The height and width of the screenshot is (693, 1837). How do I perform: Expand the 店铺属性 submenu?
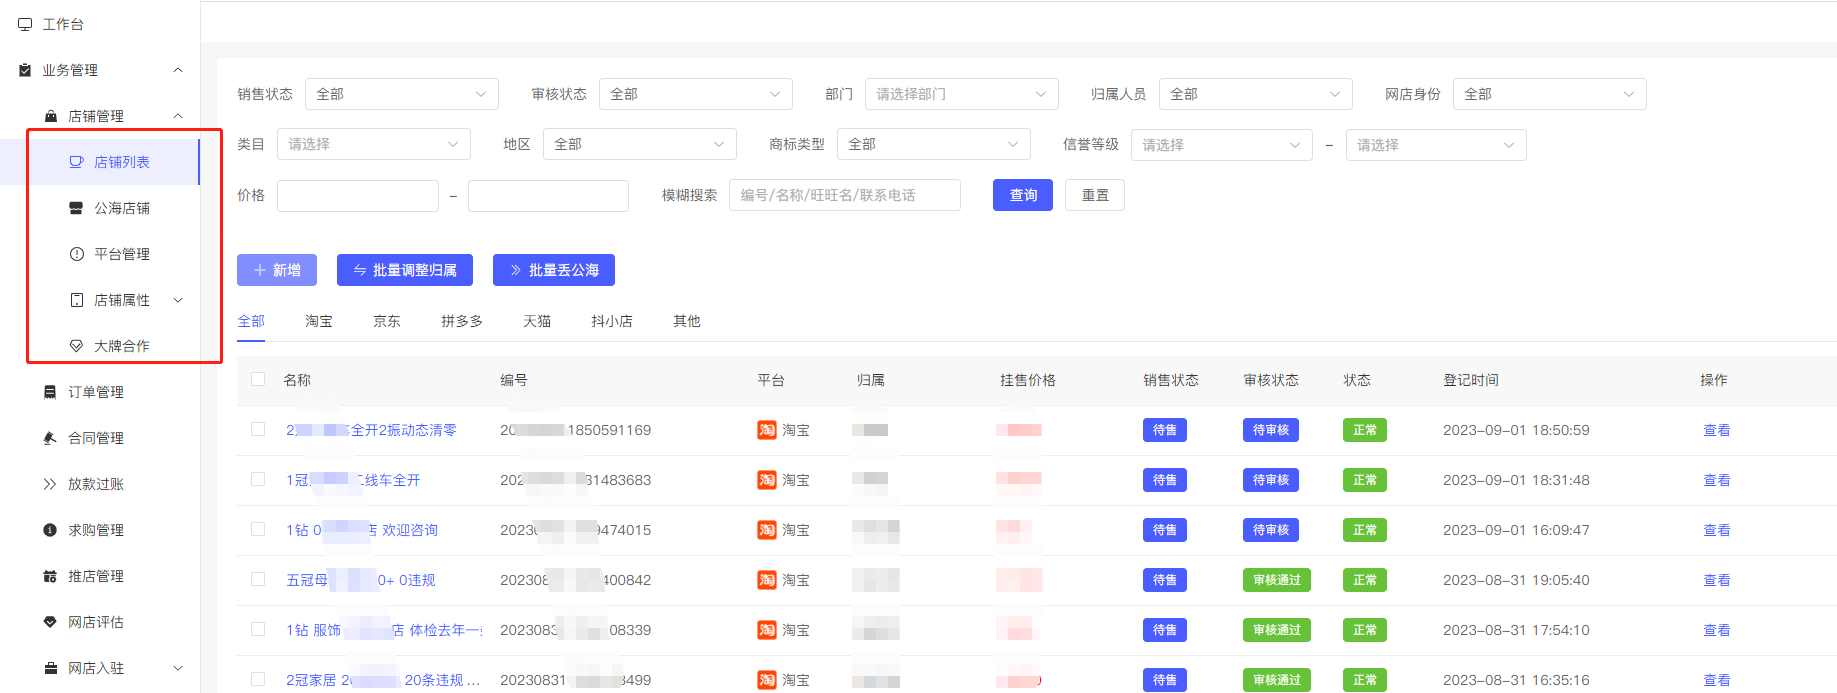click(178, 300)
